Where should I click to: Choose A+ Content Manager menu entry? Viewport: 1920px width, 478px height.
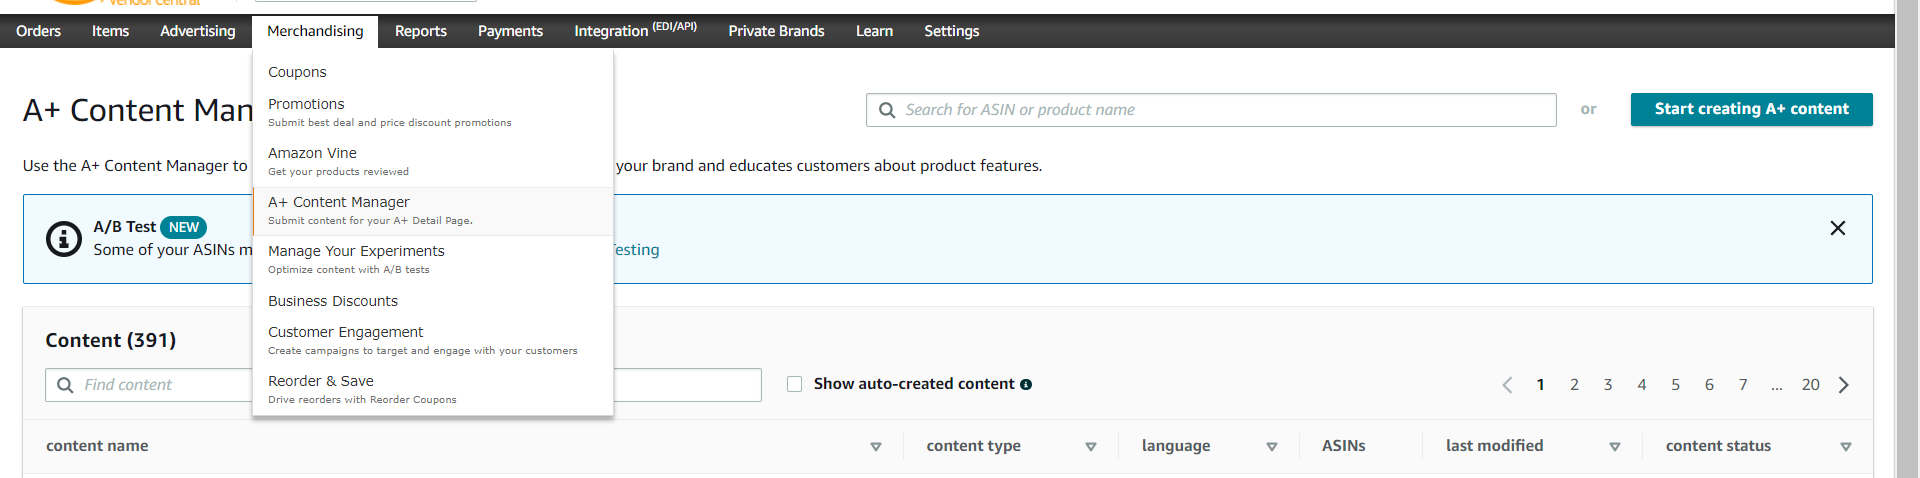pyautogui.click(x=433, y=211)
